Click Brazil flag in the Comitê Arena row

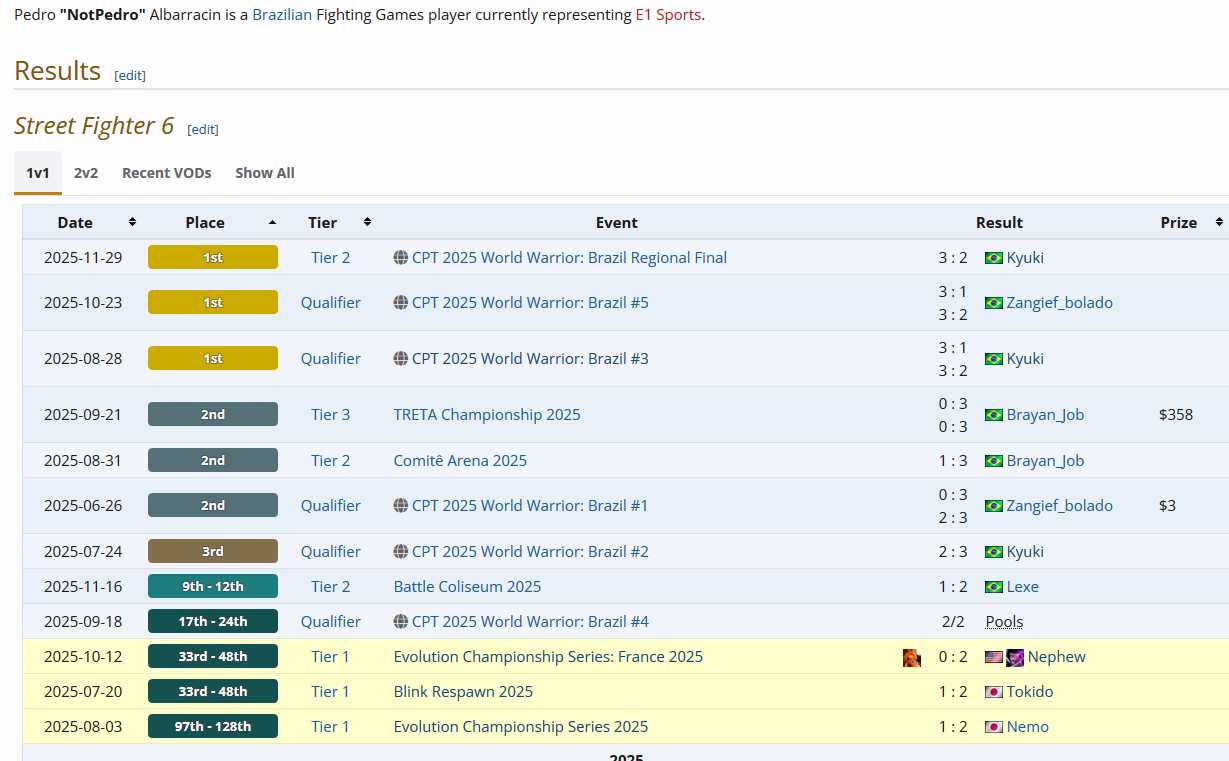point(994,461)
